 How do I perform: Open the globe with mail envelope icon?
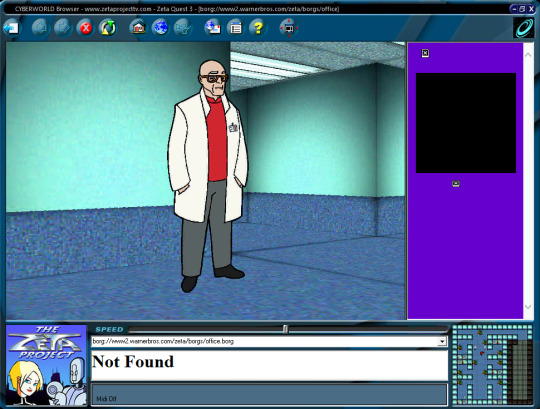(x=213, y=28)
